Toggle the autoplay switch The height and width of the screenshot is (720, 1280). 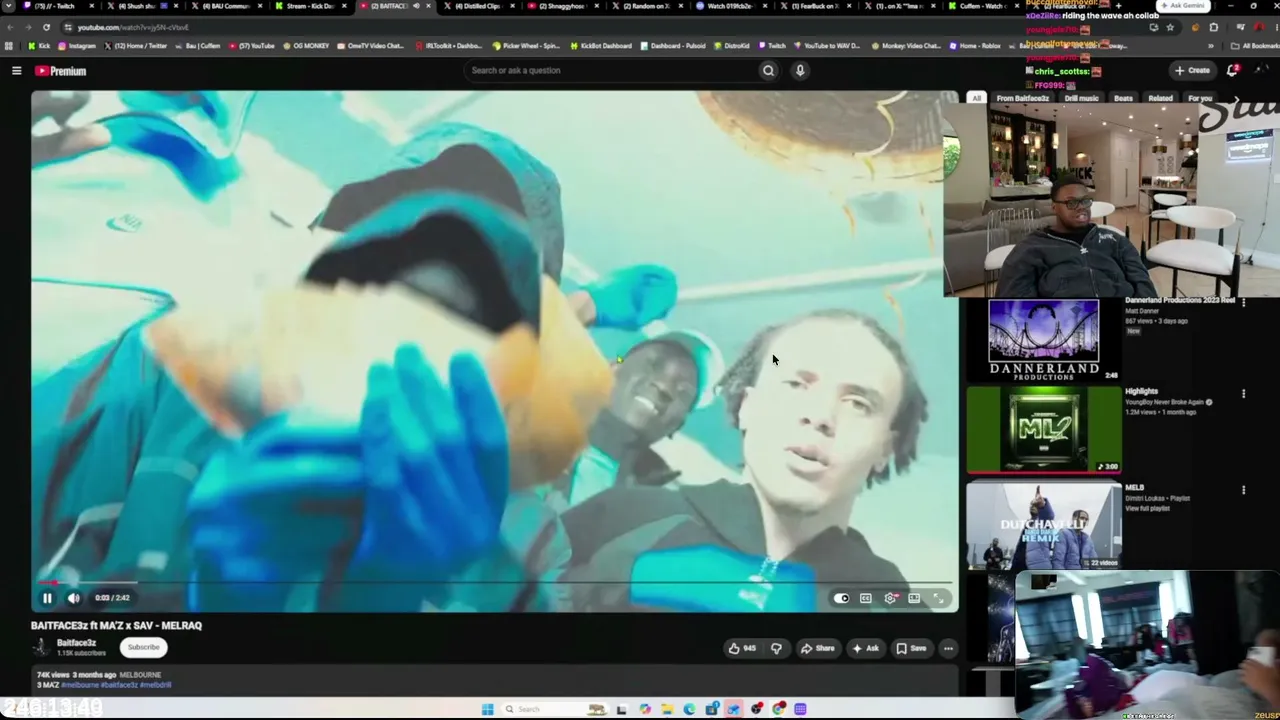[x=841, y=598]
